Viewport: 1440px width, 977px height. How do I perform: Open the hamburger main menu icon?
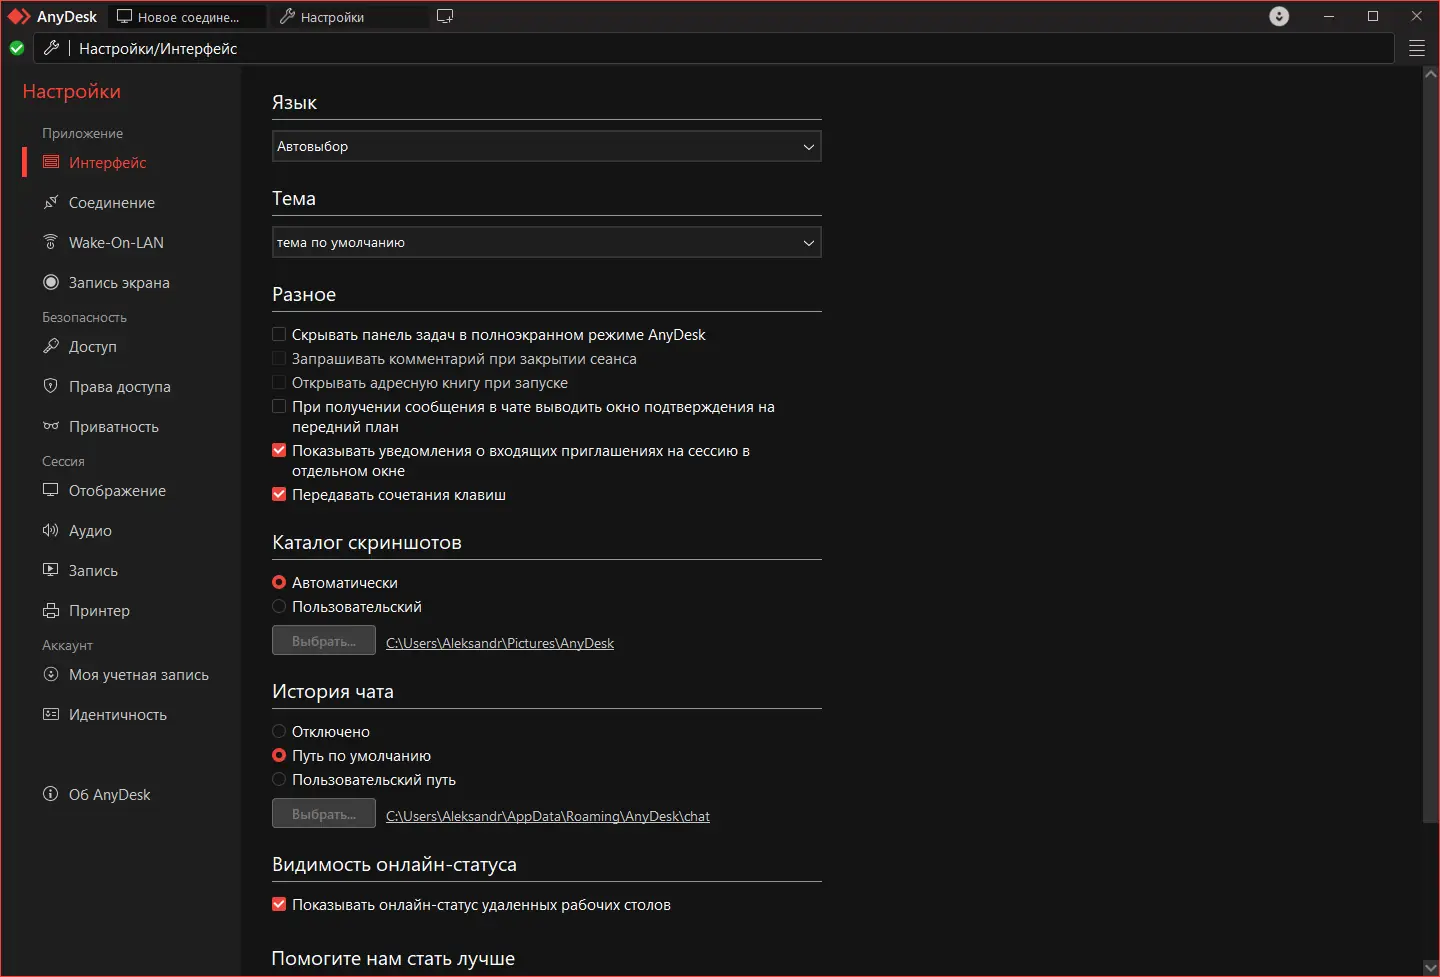click(1417, 48)
